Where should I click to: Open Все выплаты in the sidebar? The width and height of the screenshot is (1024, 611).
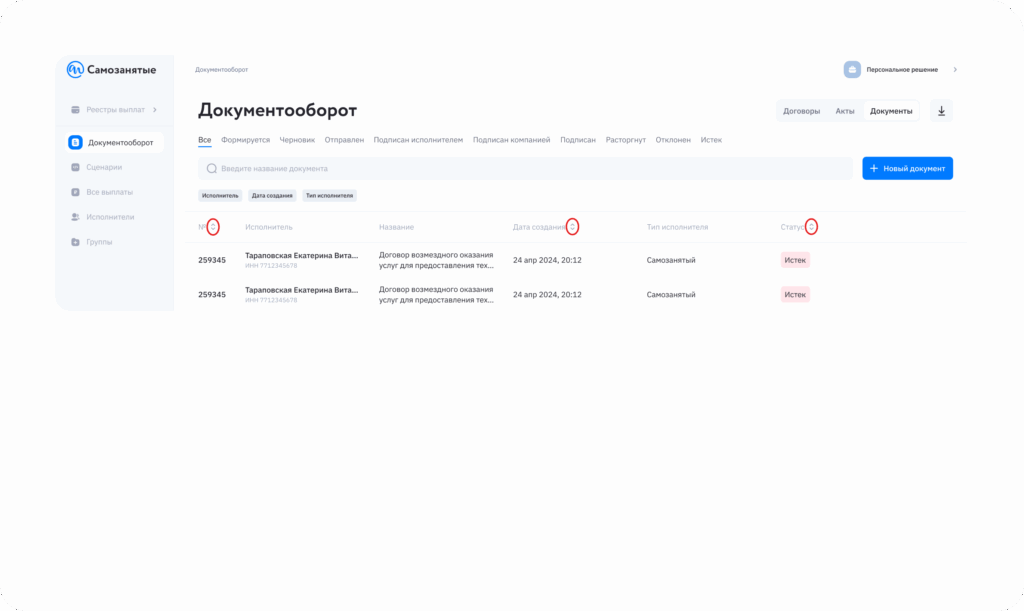(108, 192)
